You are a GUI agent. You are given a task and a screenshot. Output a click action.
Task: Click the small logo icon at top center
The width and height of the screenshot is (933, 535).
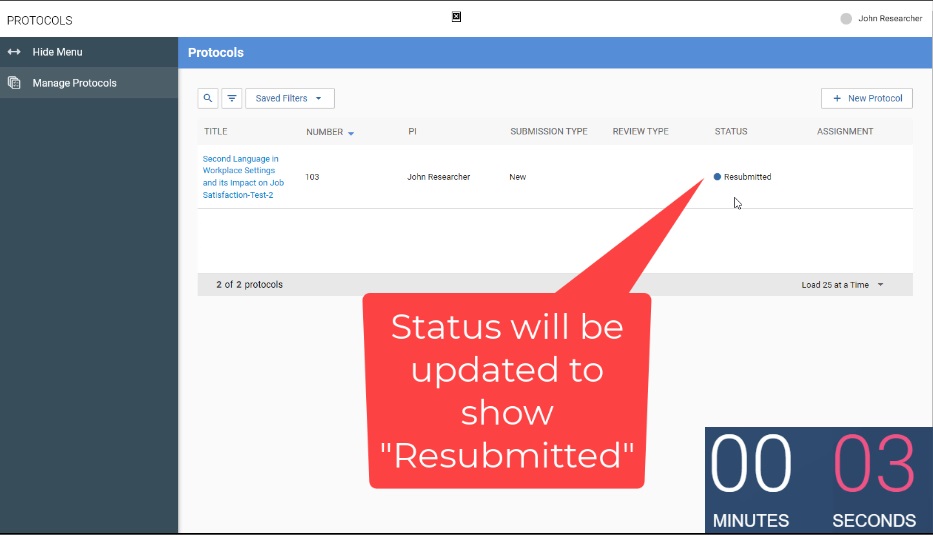456,16
